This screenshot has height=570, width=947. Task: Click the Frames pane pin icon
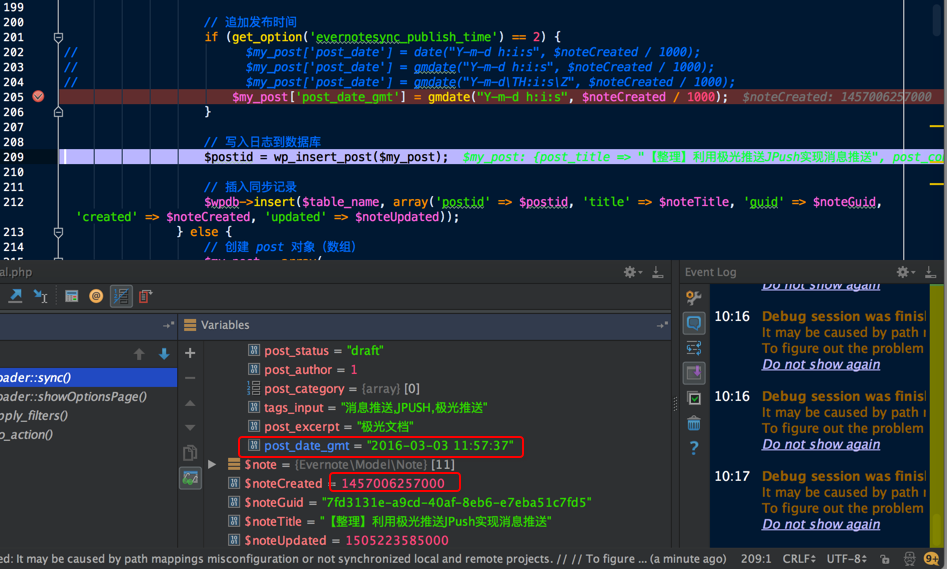(168, 325)
